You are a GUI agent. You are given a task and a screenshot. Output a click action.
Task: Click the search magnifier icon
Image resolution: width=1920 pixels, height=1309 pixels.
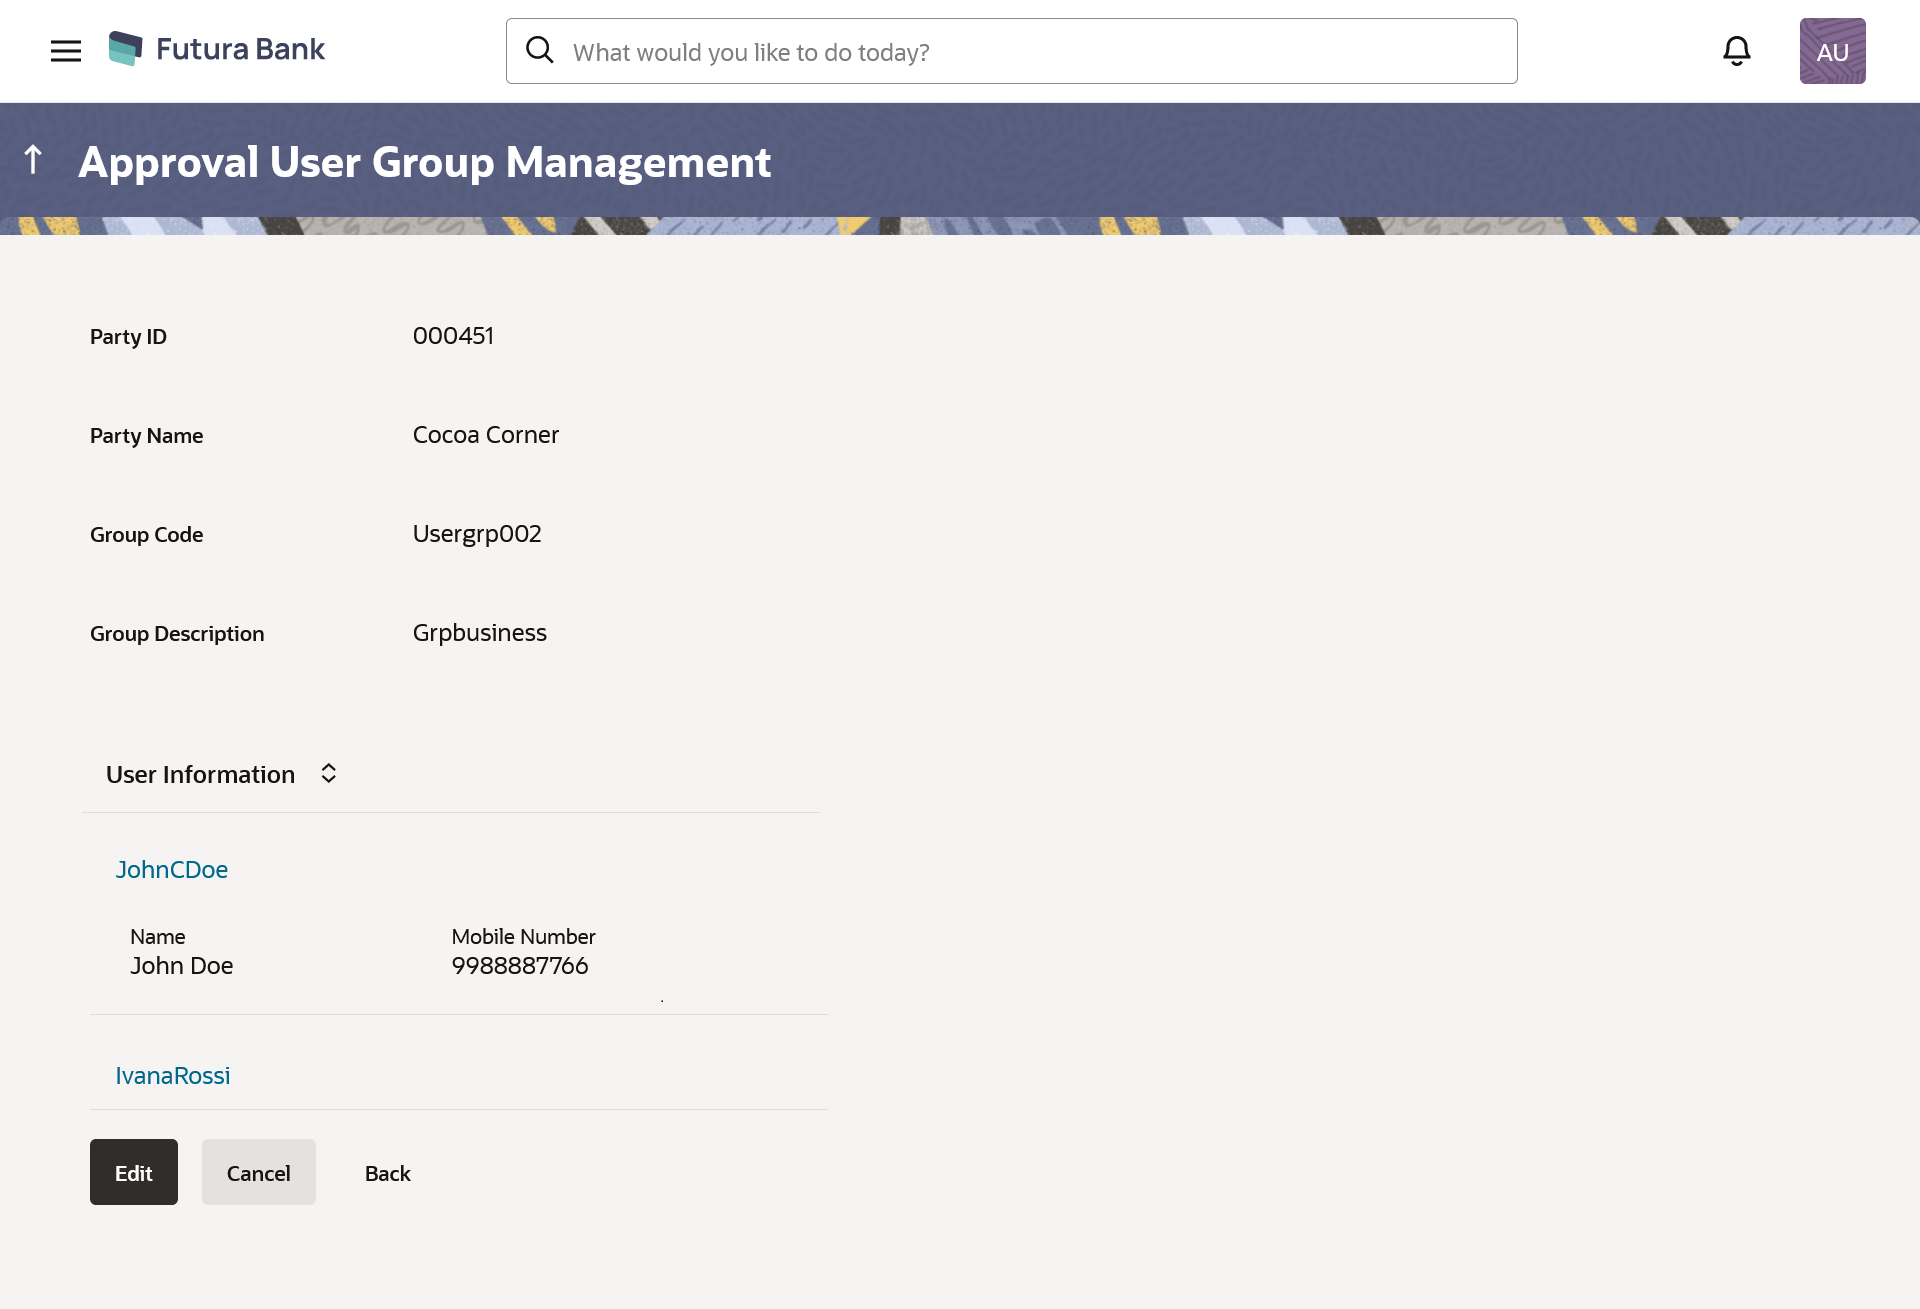540,50
